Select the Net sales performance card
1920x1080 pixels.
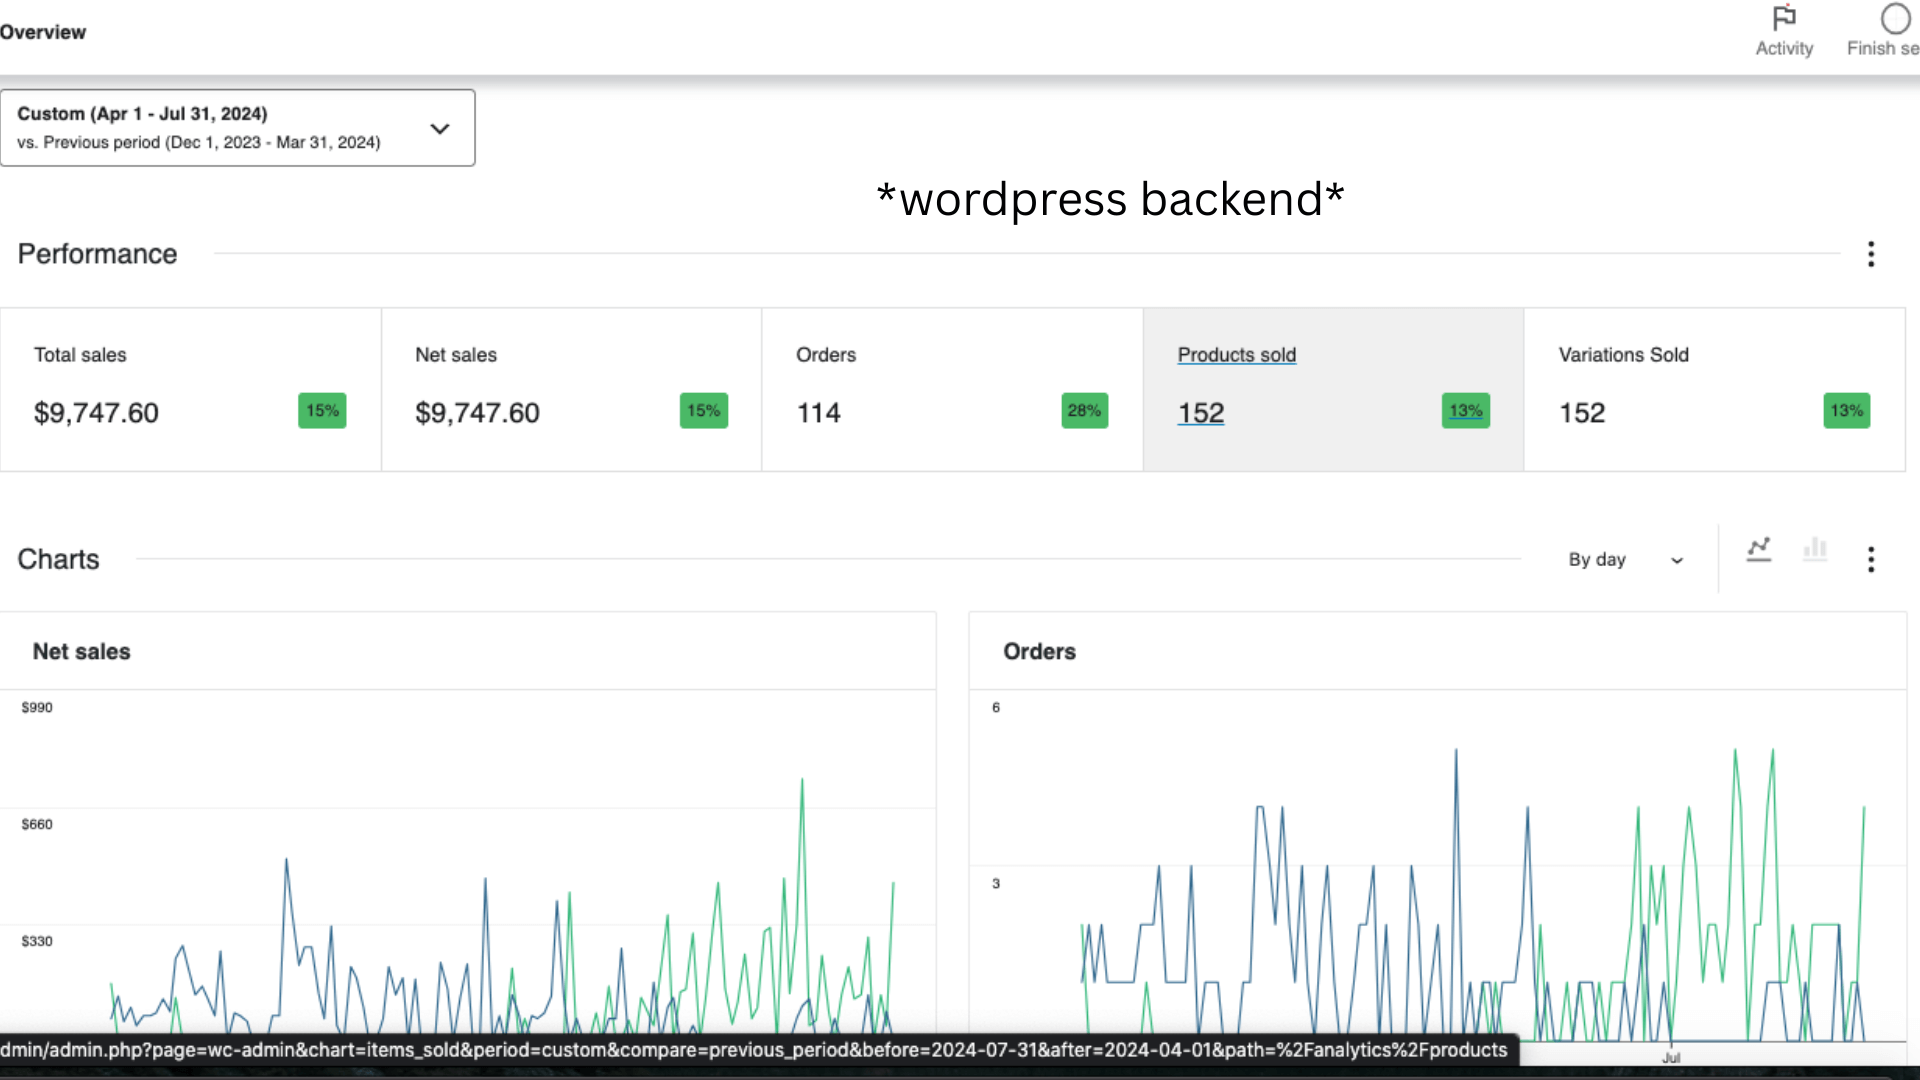point(571,390)
